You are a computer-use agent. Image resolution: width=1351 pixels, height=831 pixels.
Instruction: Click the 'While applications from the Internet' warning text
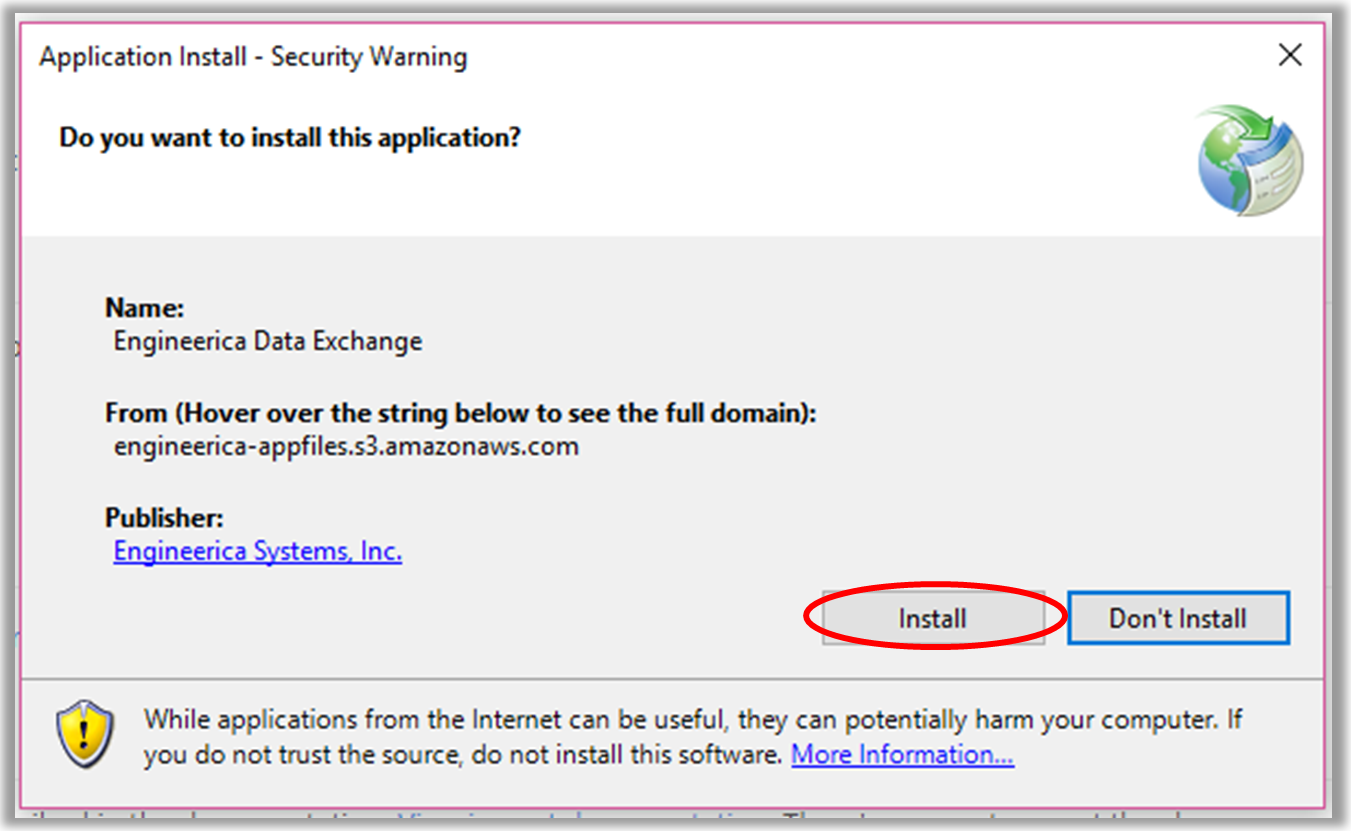click(693, 736)
